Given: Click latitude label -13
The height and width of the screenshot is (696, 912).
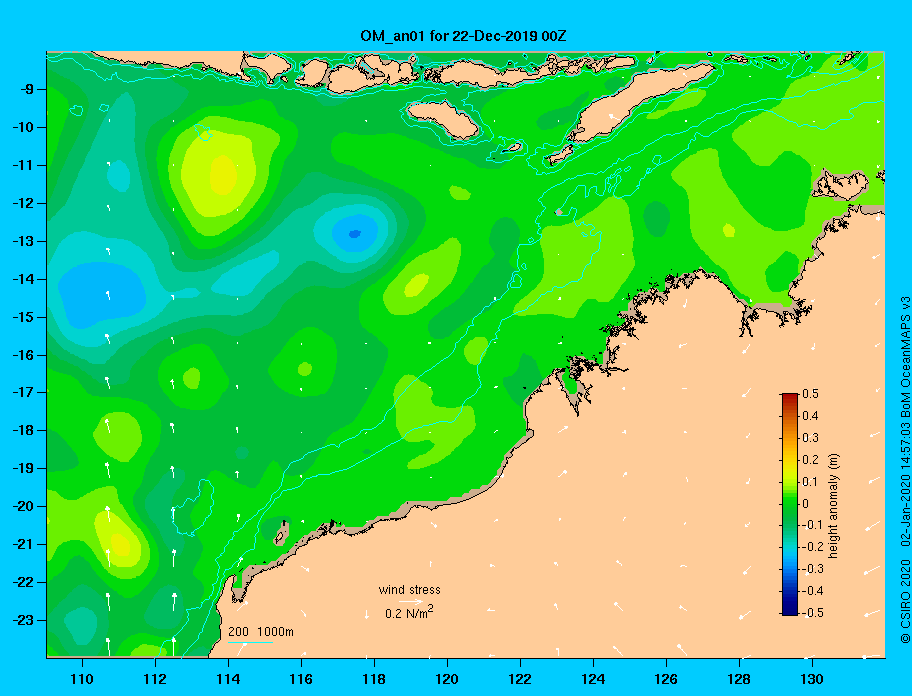Looking at the screenshot, I should [x=22, y=241].
